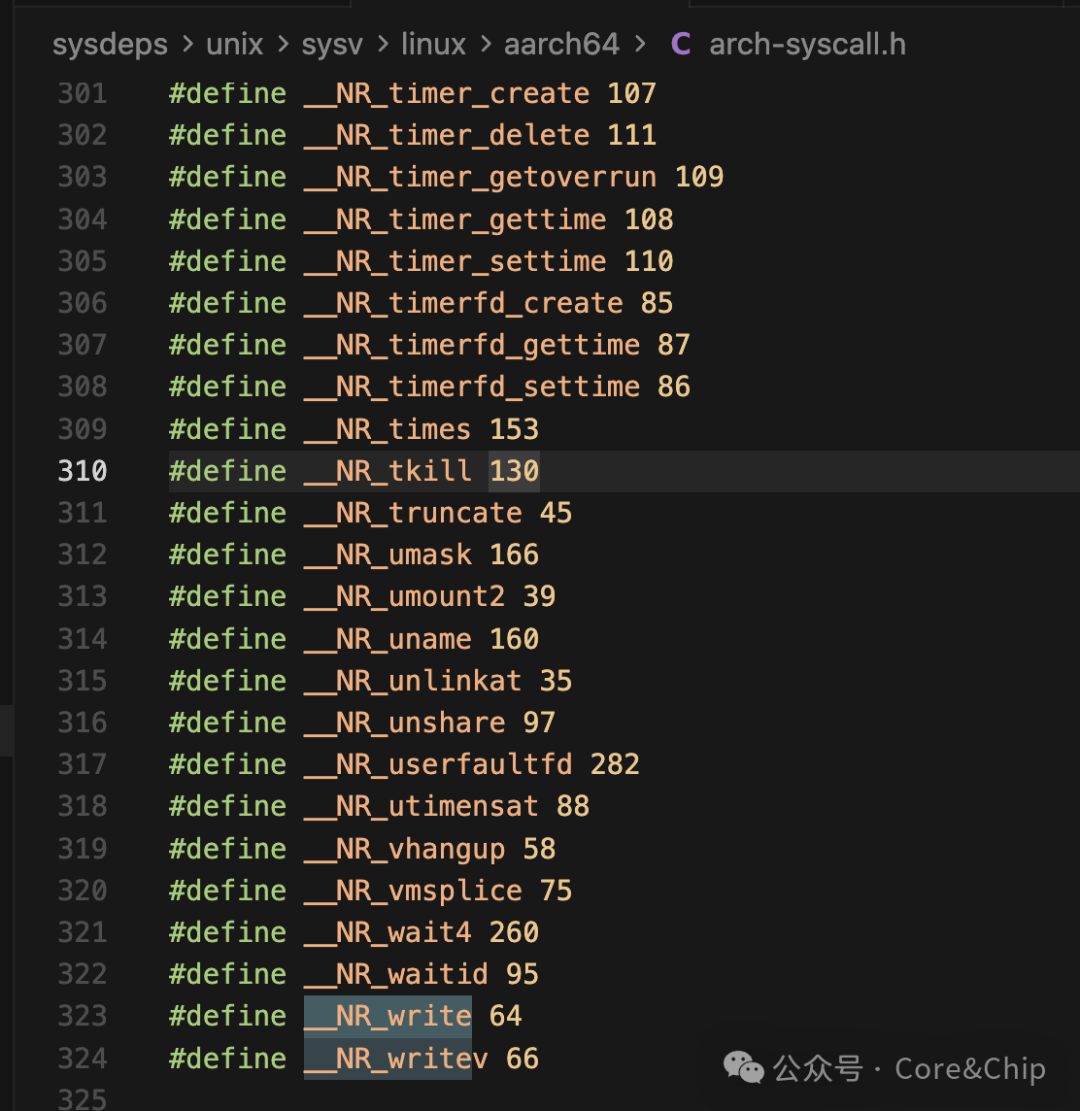Click the #define keyword on line 301

[x=227, y=93]
